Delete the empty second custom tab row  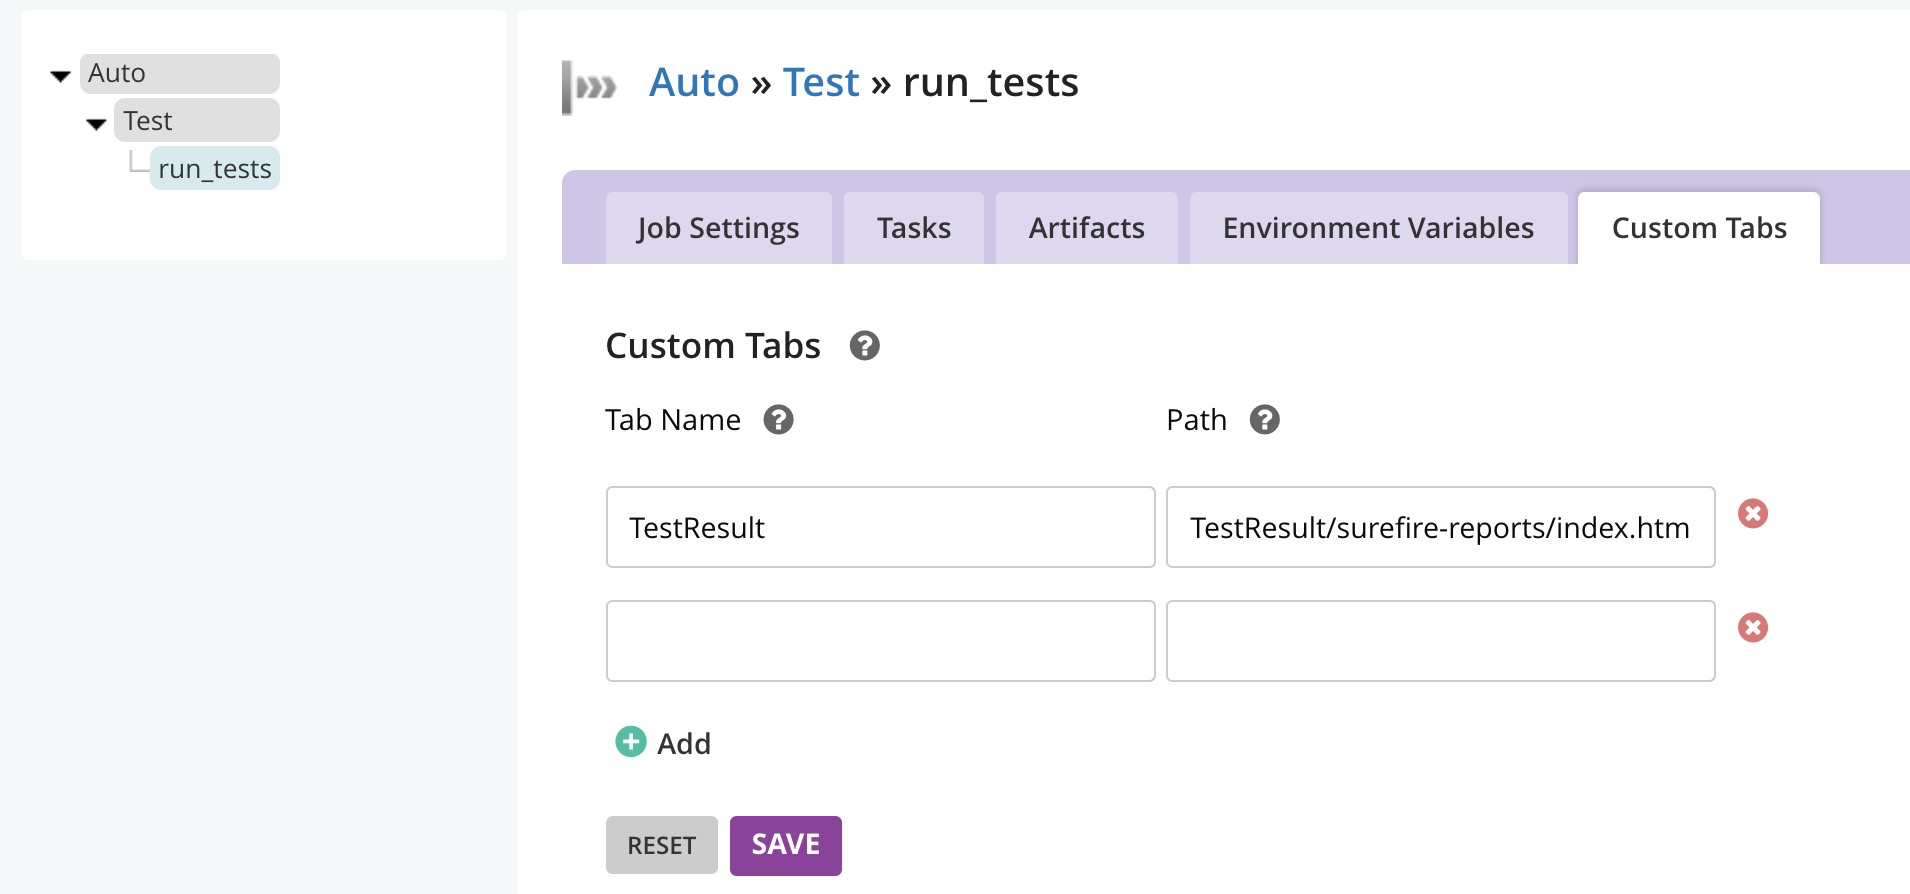click(x=1752, y=628)
